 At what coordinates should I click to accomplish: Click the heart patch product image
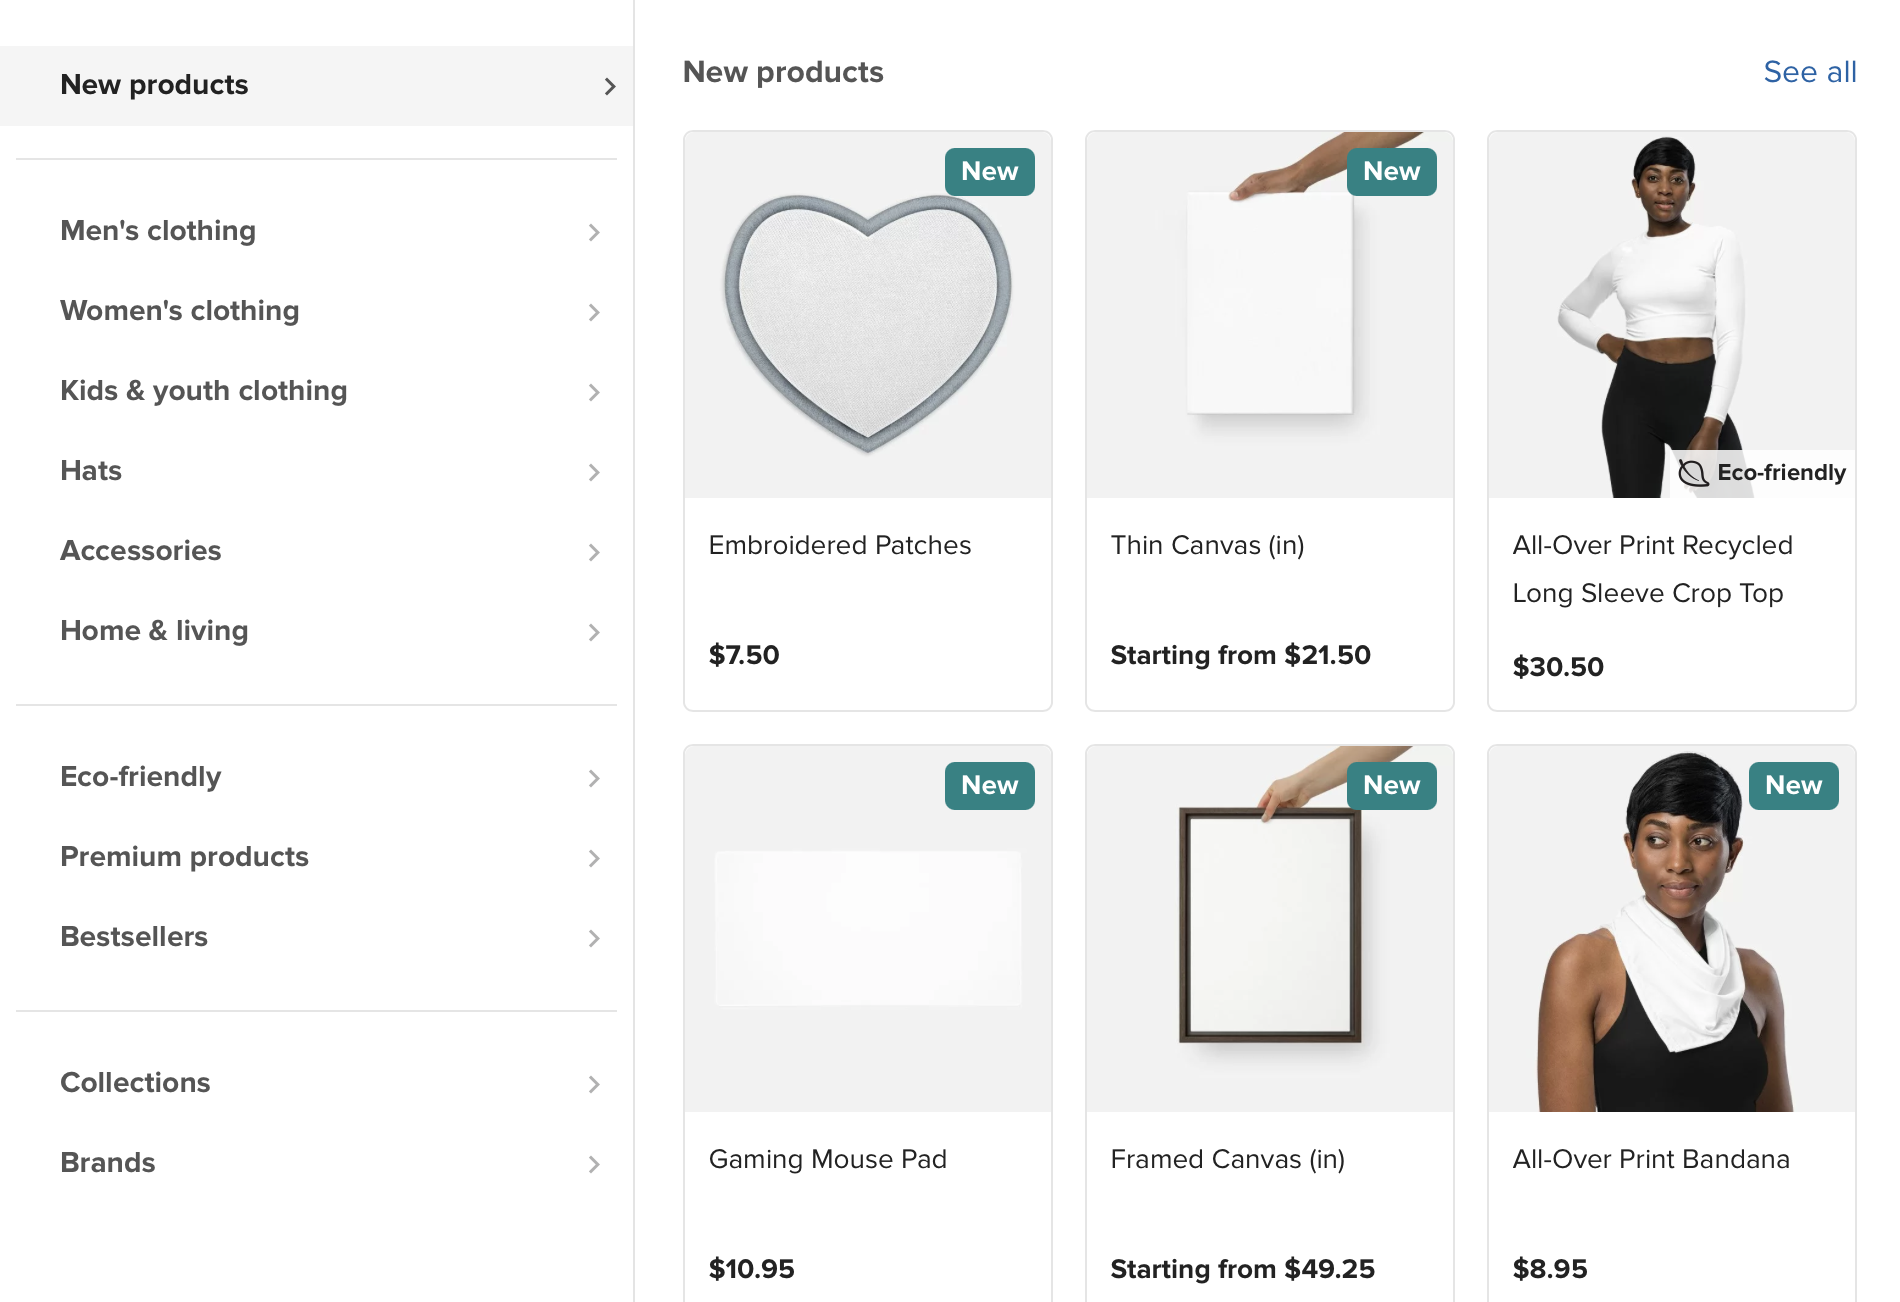click(867, 320)
